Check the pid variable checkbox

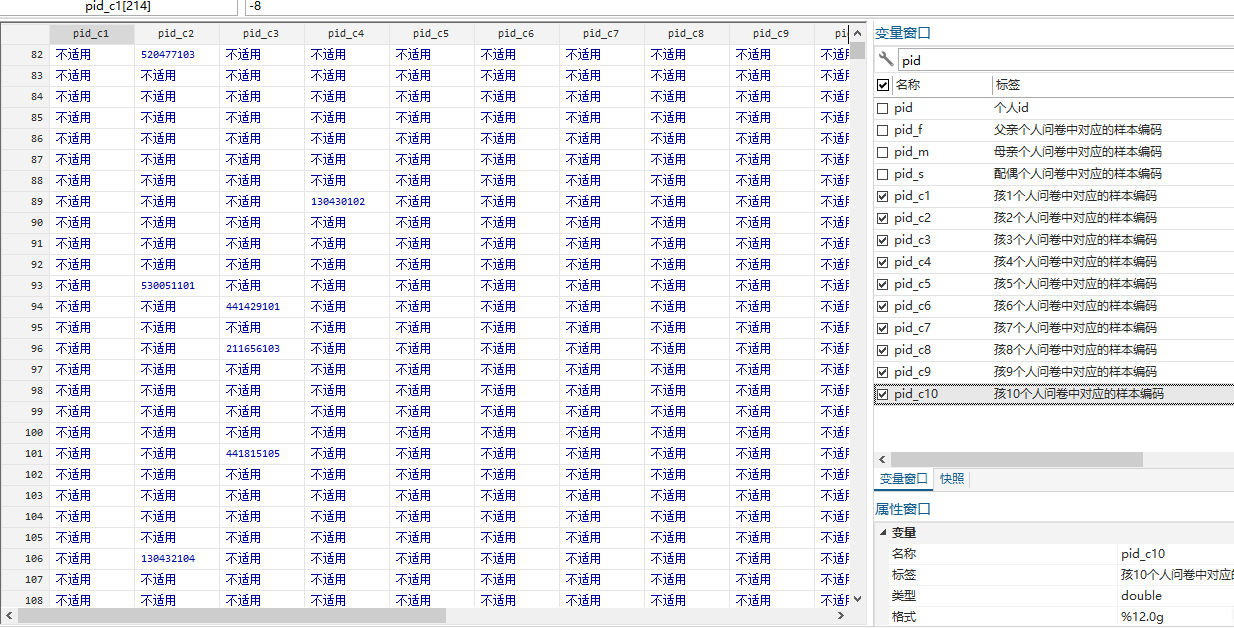click(882, 108)
